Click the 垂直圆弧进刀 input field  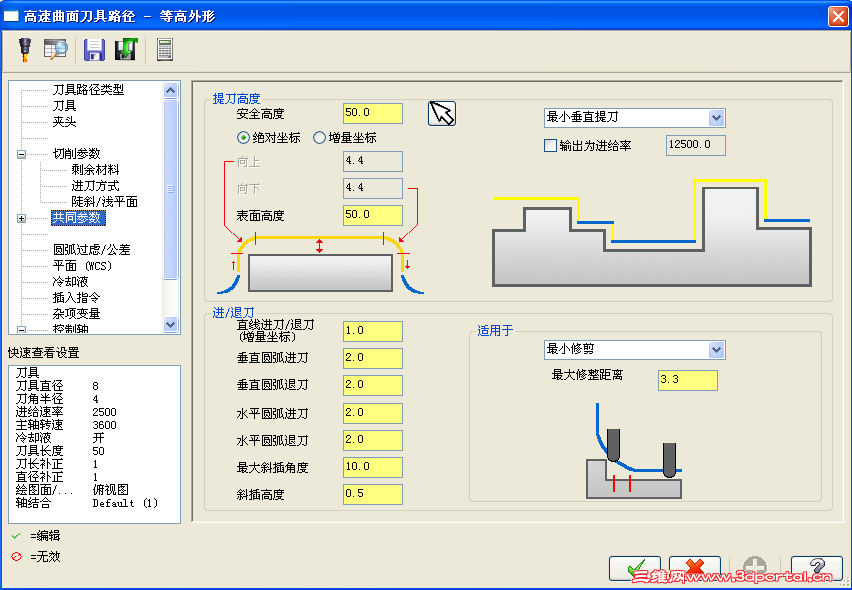[x=373, y=358]
